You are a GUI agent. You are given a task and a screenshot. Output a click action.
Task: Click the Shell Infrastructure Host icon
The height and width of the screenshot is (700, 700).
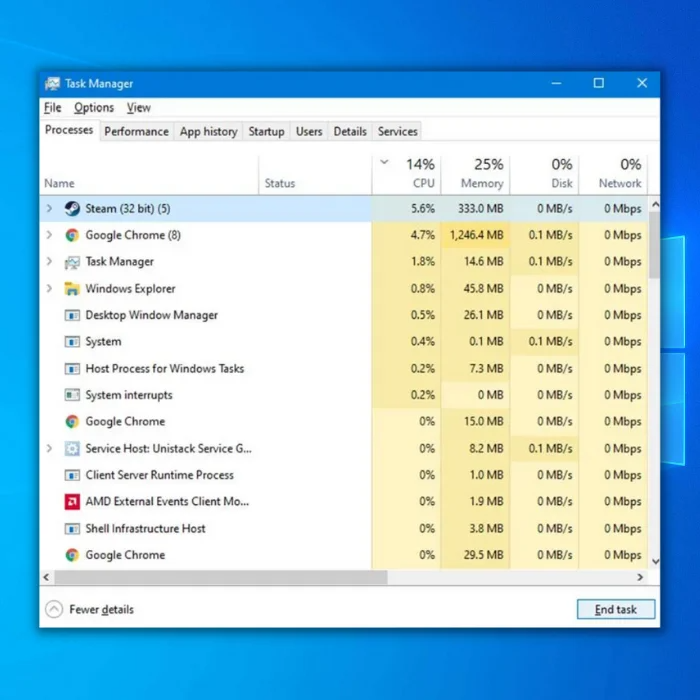72,528
